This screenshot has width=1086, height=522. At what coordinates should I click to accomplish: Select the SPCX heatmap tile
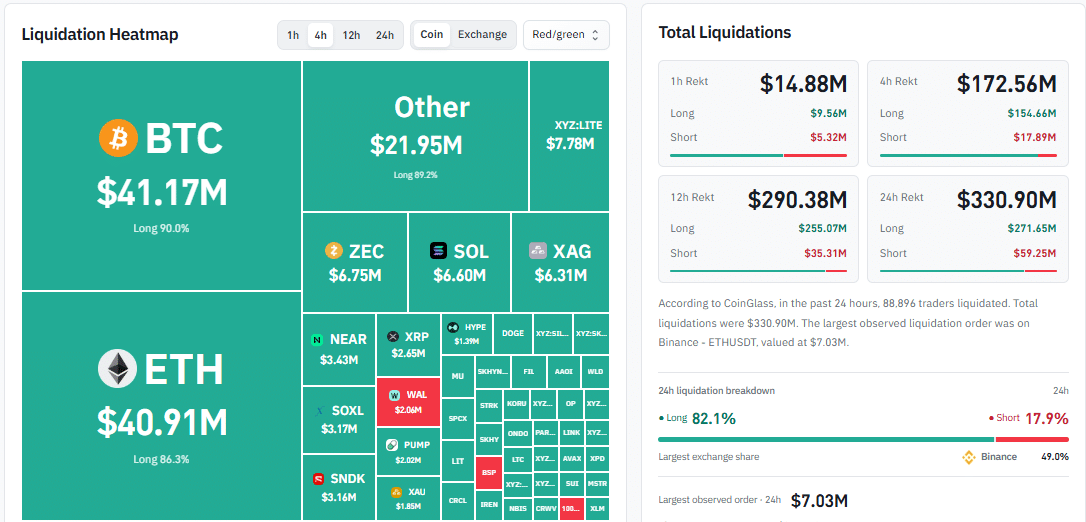457,419
